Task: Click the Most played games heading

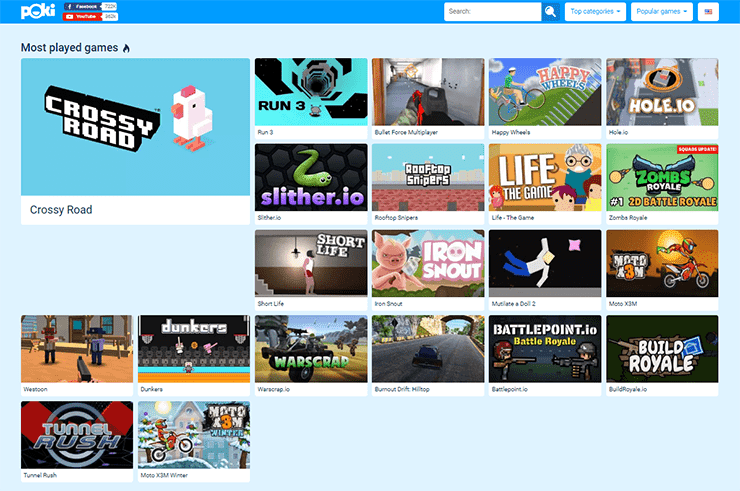Action: tap(69, 48)
